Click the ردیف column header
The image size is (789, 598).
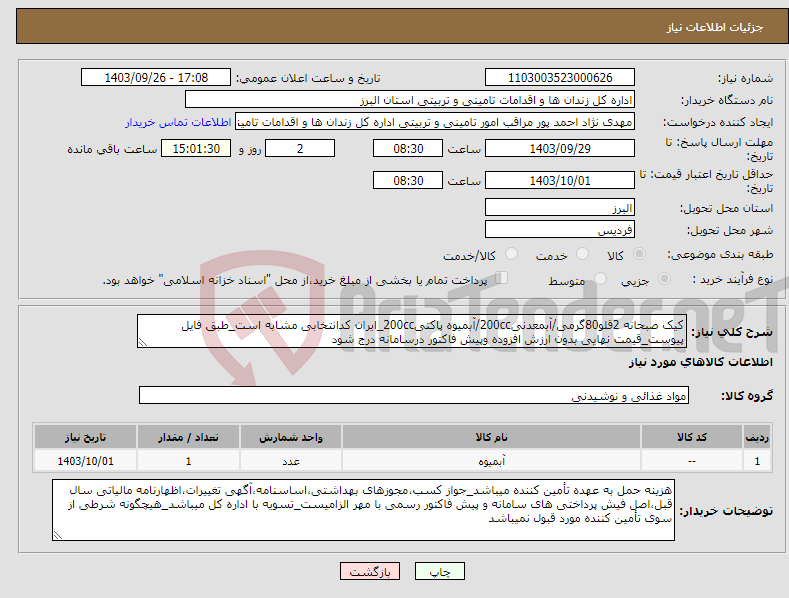(x=757, y=437)
